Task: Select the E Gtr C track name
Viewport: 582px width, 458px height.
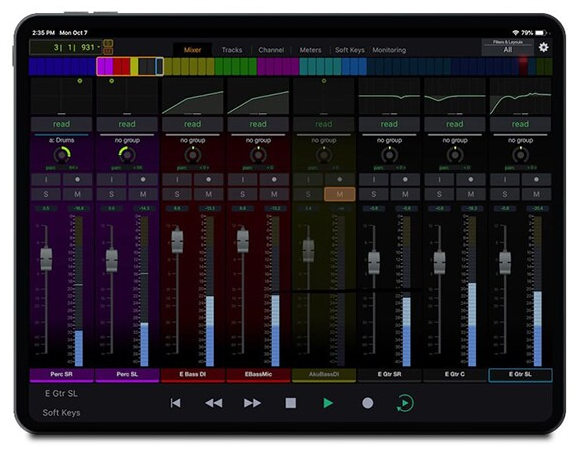Action: click(x=455, y=374)
